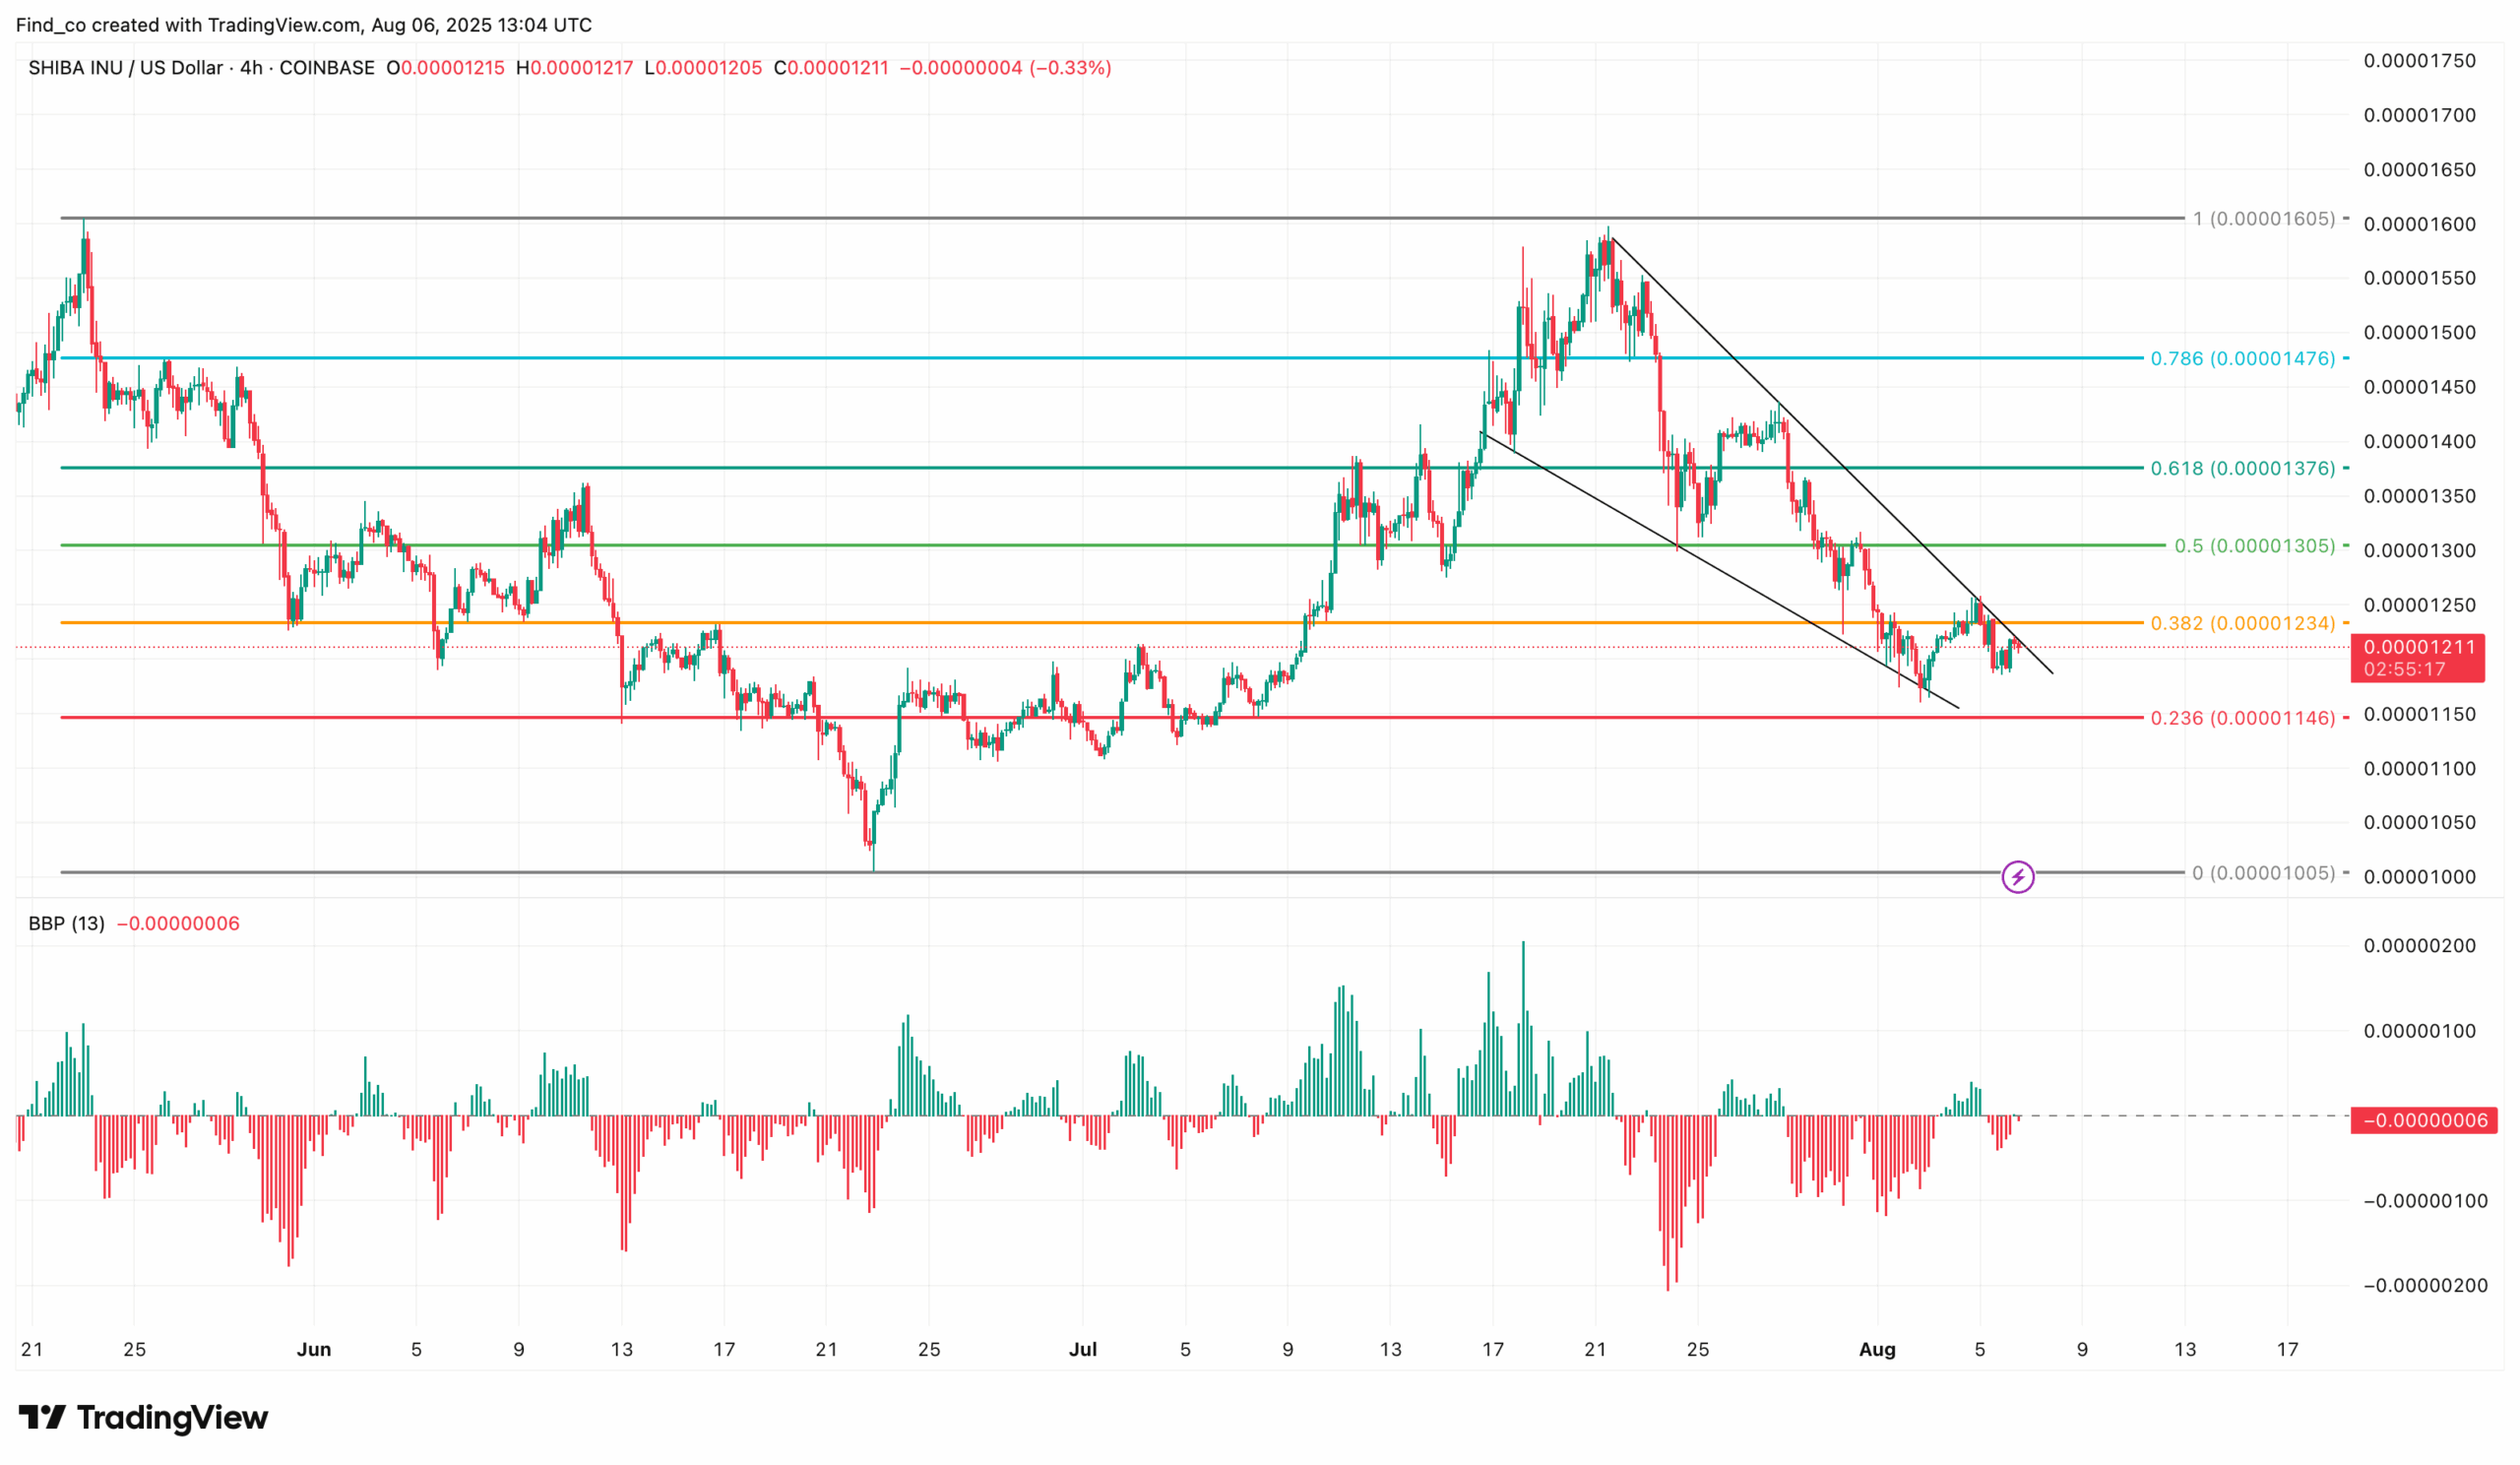
Task: Click the close value C0.00001211
Action: [832, 68]
